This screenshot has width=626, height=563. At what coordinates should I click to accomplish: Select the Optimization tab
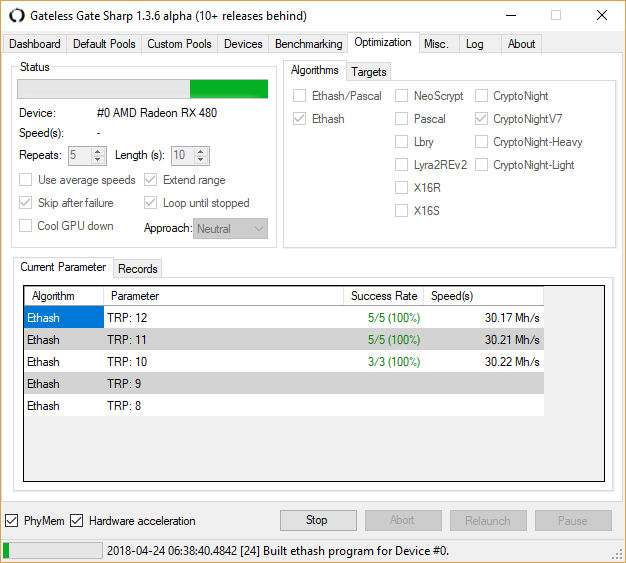tap(383, 42)
